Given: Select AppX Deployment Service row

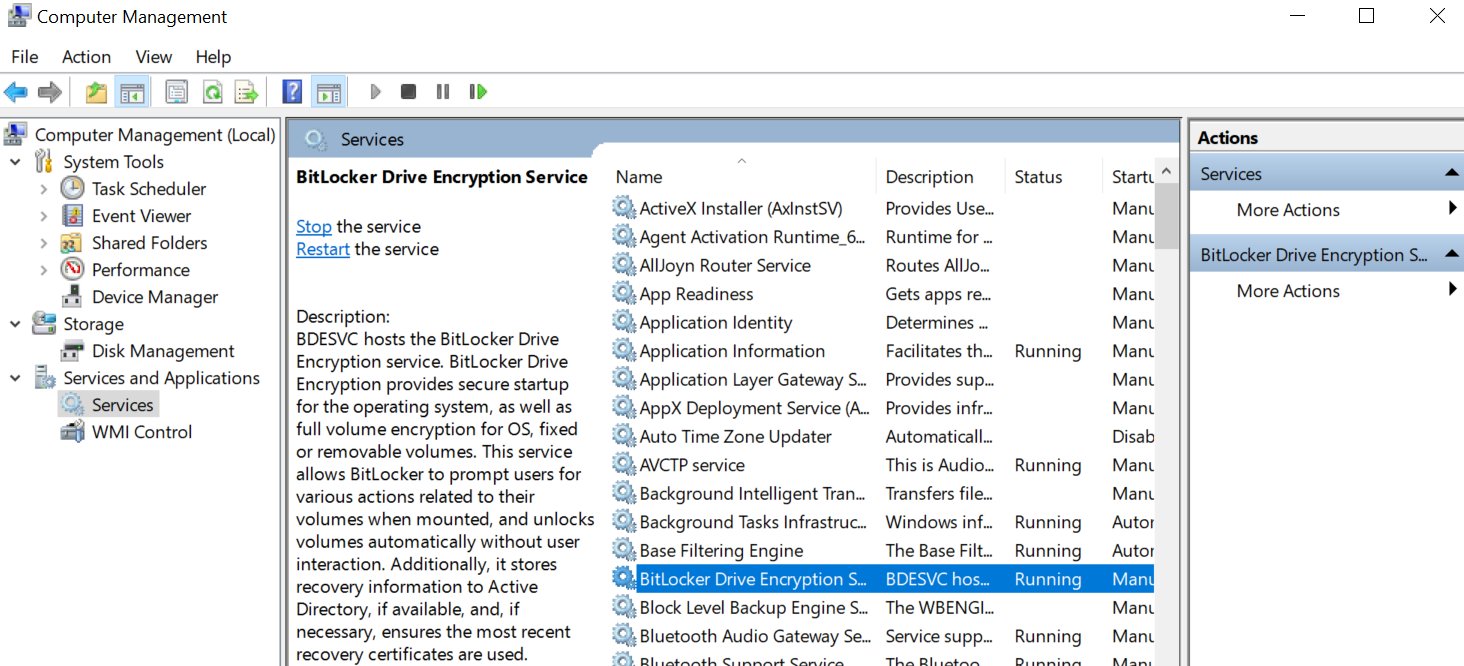Looking at the screenshot, I should (881, 408).
